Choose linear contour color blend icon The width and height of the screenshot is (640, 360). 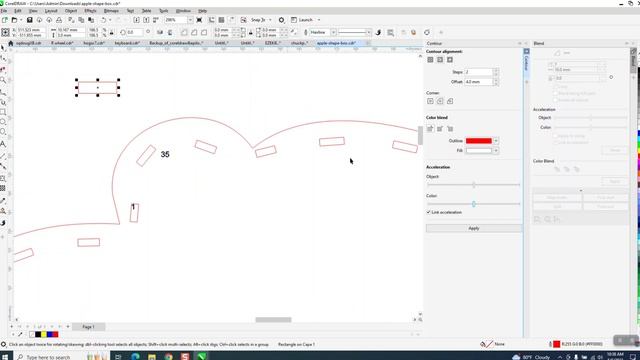430,129
